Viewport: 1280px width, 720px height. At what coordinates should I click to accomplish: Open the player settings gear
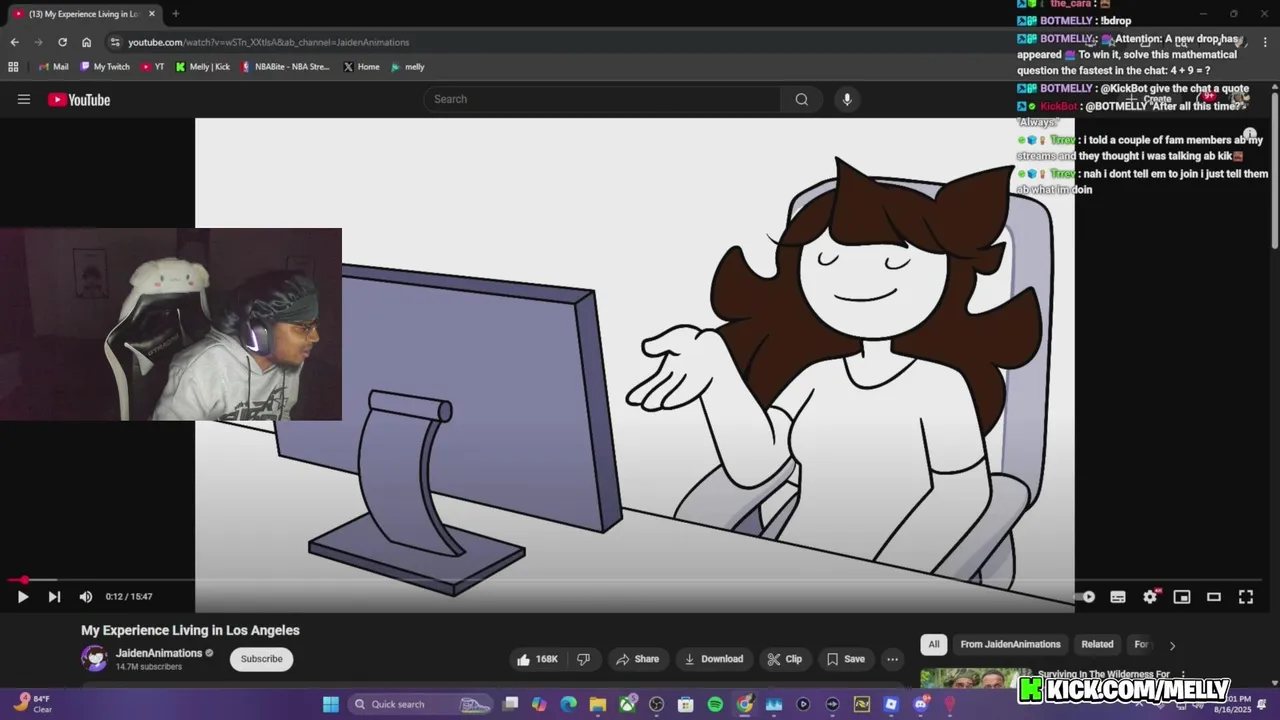coord(1150,597)
